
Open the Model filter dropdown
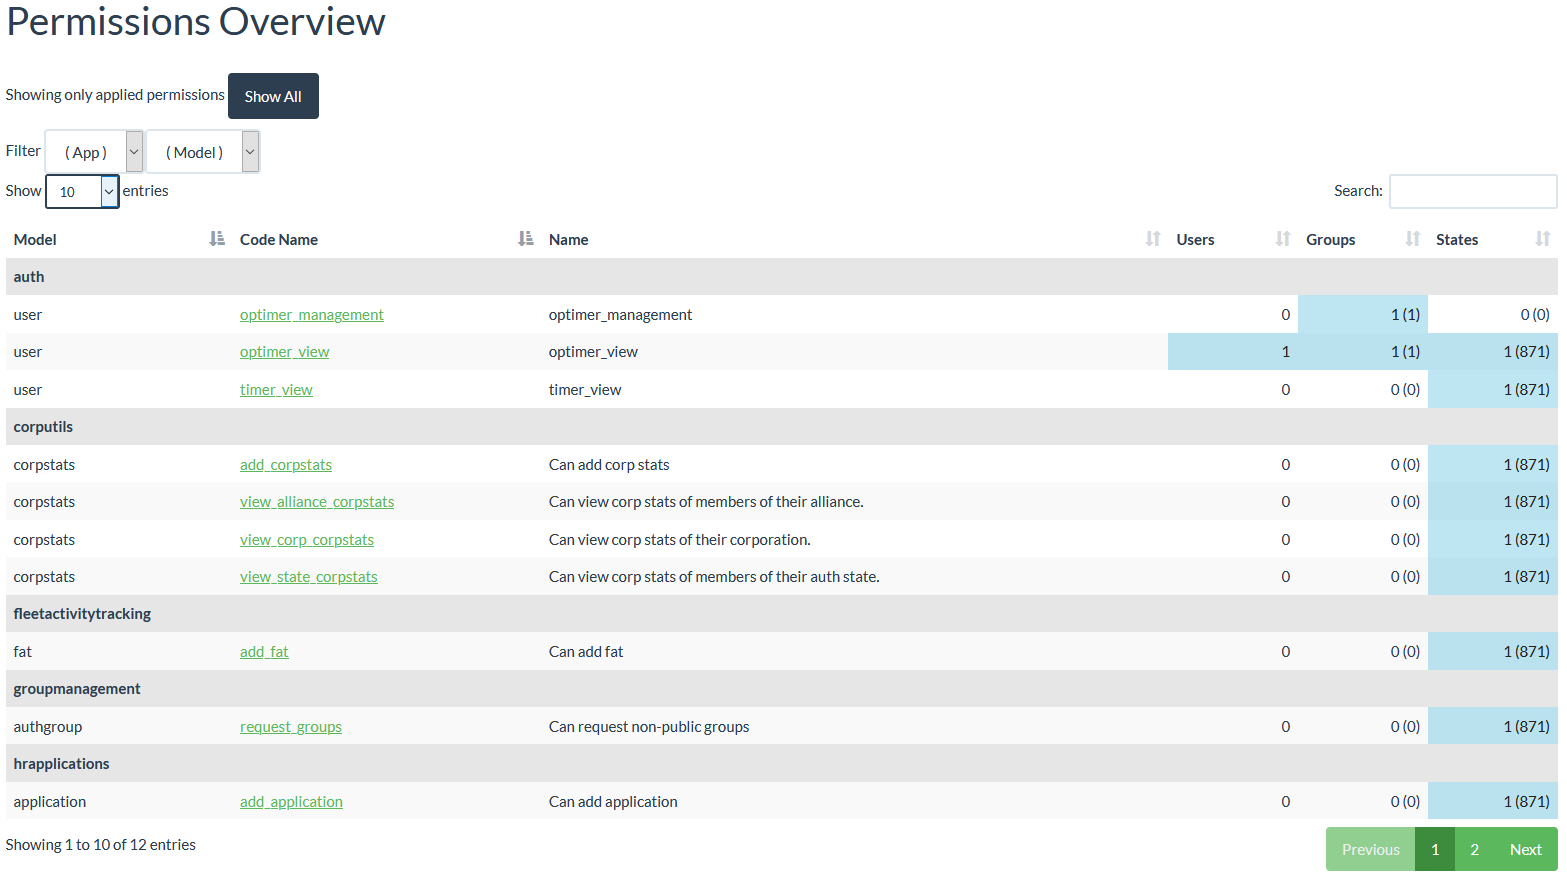(x=203, y=152)
